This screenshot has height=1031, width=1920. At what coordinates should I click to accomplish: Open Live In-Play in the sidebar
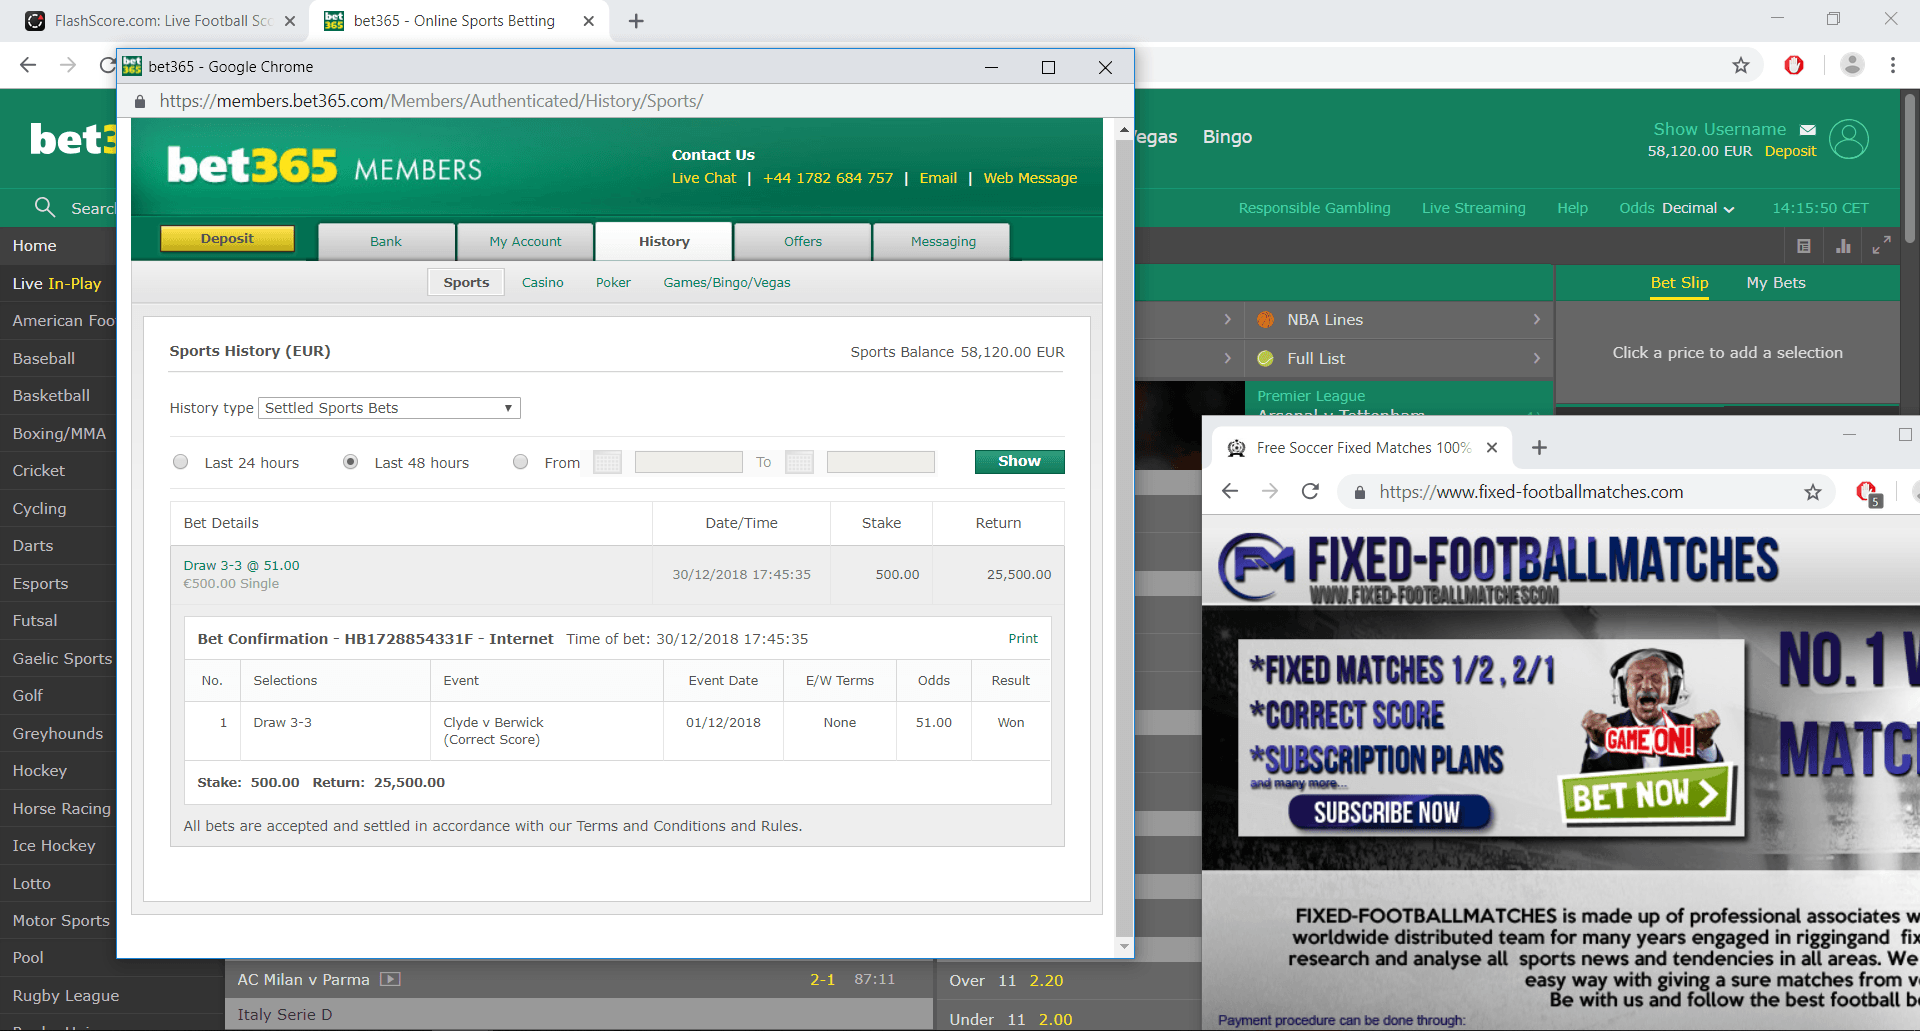point(57,283)
